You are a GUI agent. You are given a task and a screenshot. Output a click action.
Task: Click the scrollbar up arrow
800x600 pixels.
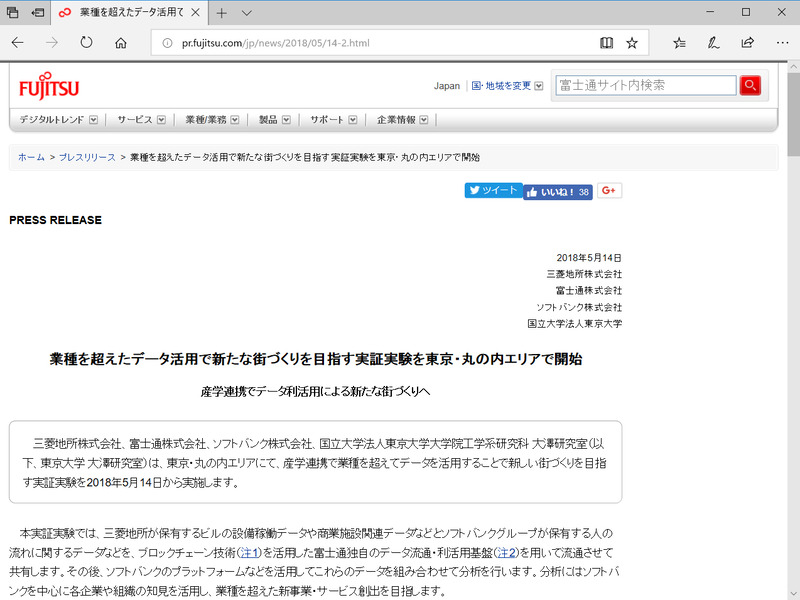click(793, 67)
